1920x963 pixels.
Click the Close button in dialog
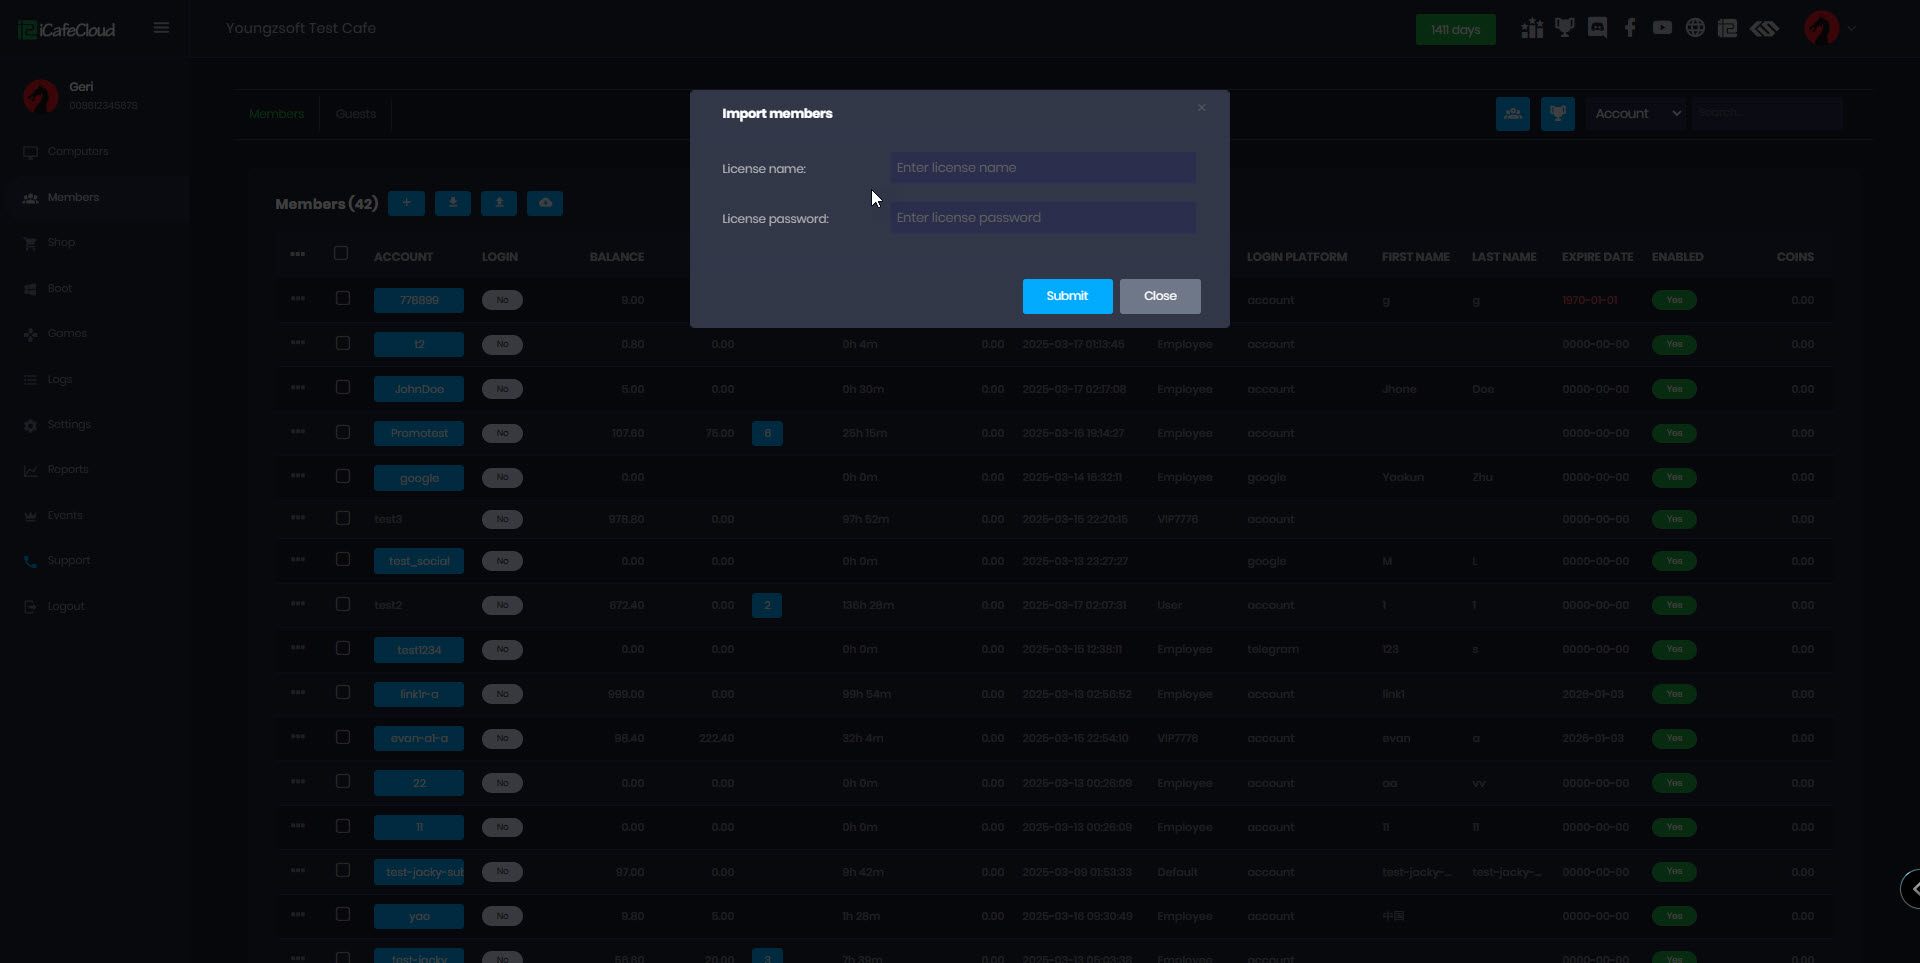coord(1160,296)
